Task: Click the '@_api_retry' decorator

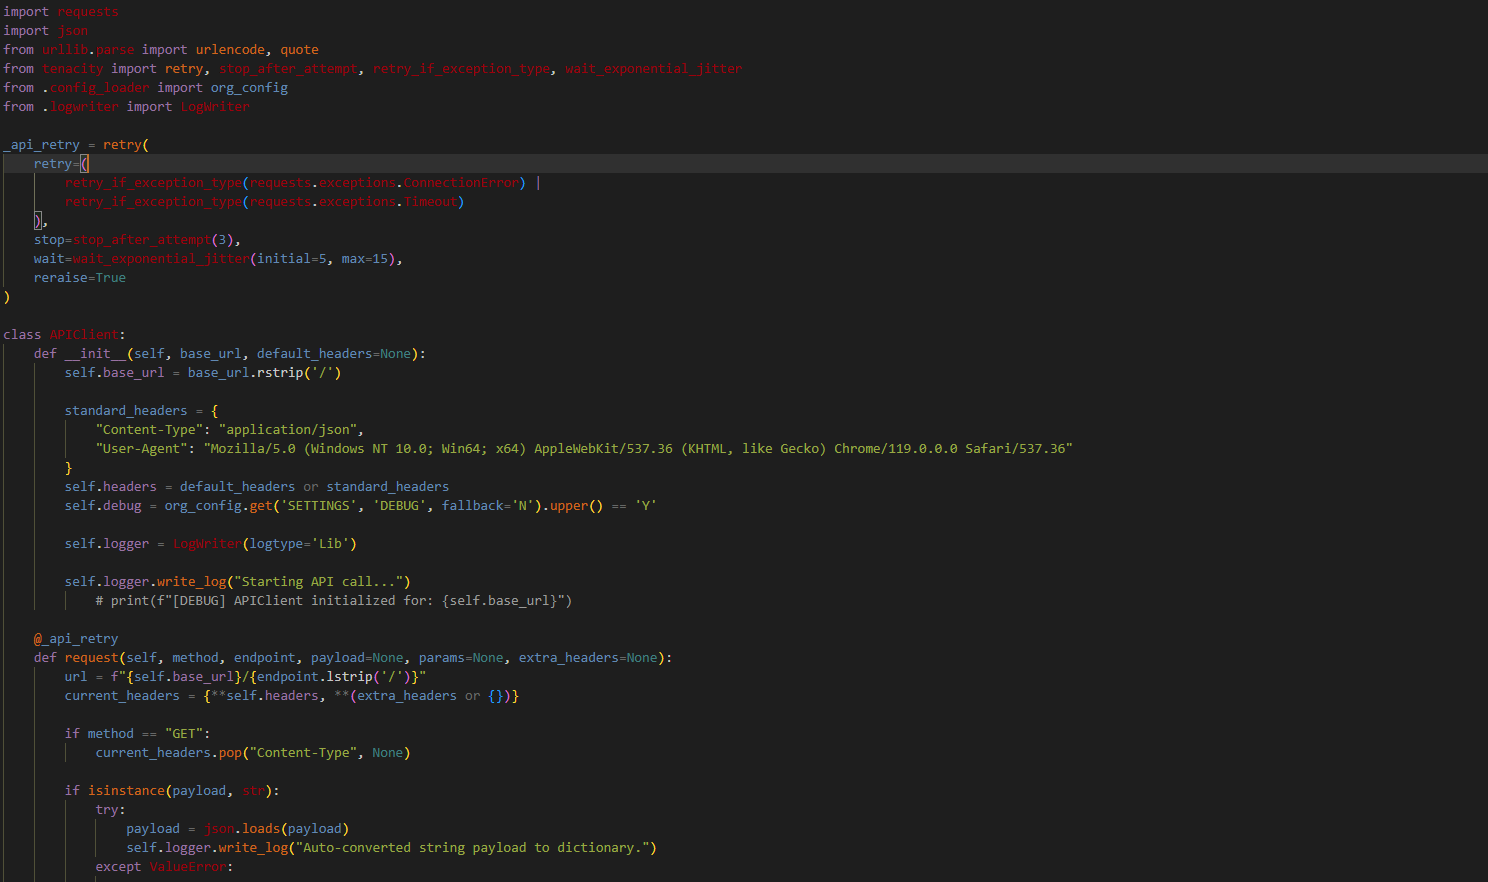Action: (76, 639)
